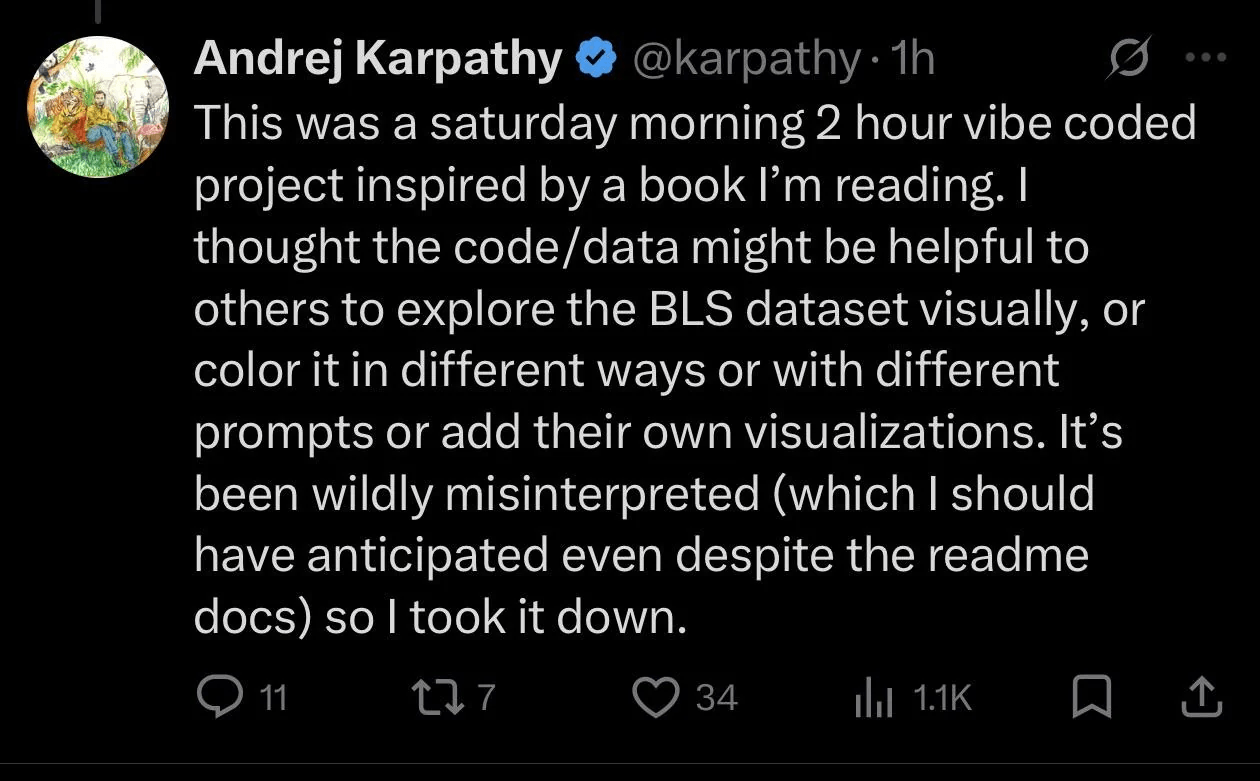
Task: Open the three-dot more options menu
Action: pyautogui.click(x=1204, y=58)
